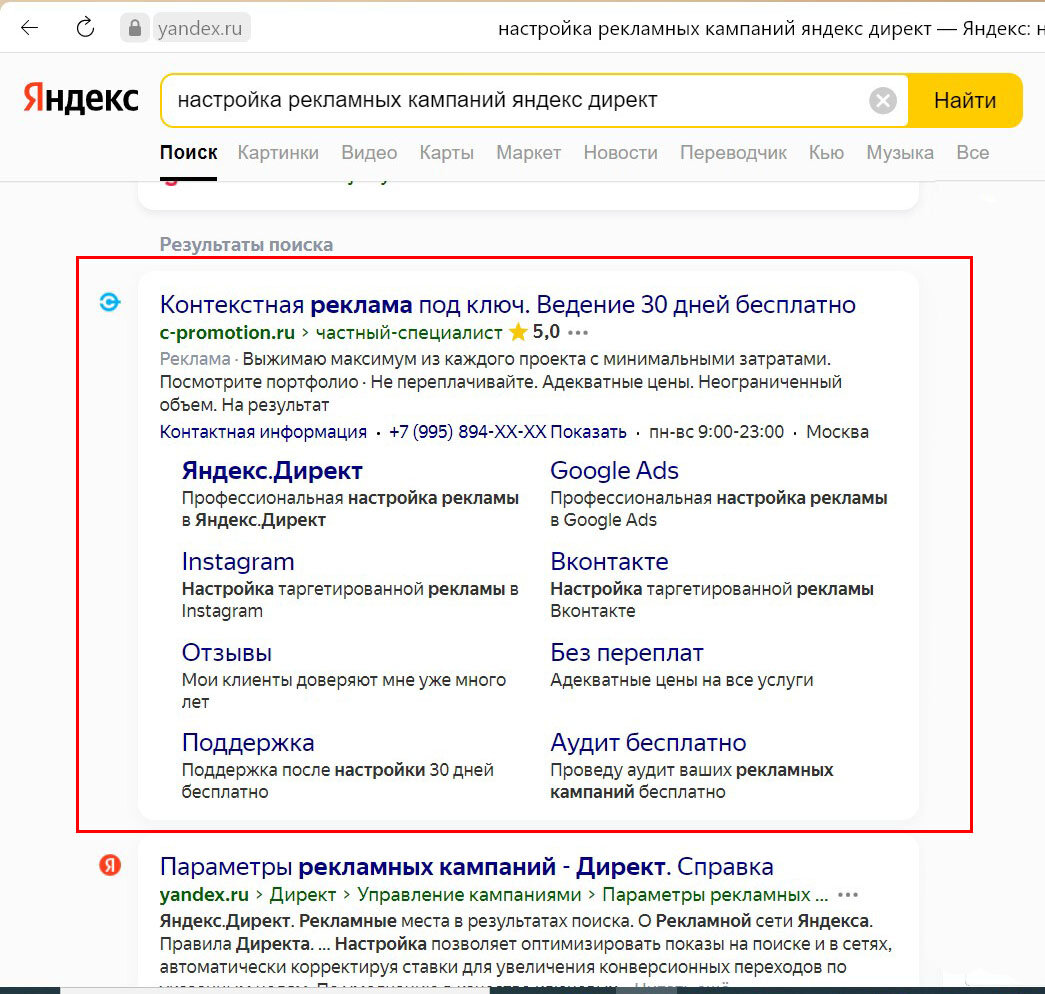
Task: Click the Результаты поиска heading
Action: [247, 245]
